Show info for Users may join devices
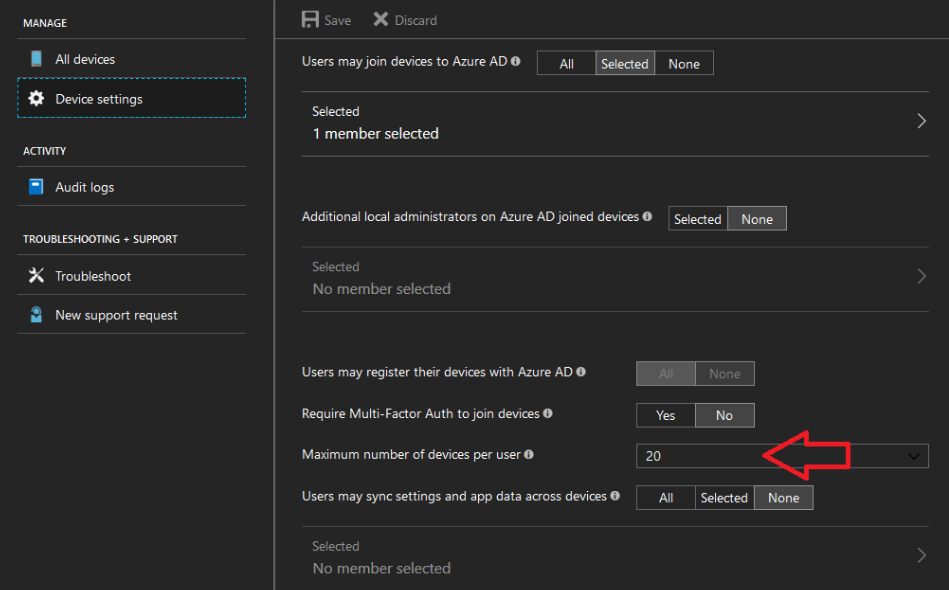Screen dimensions: 949x590 coord(516,61)
